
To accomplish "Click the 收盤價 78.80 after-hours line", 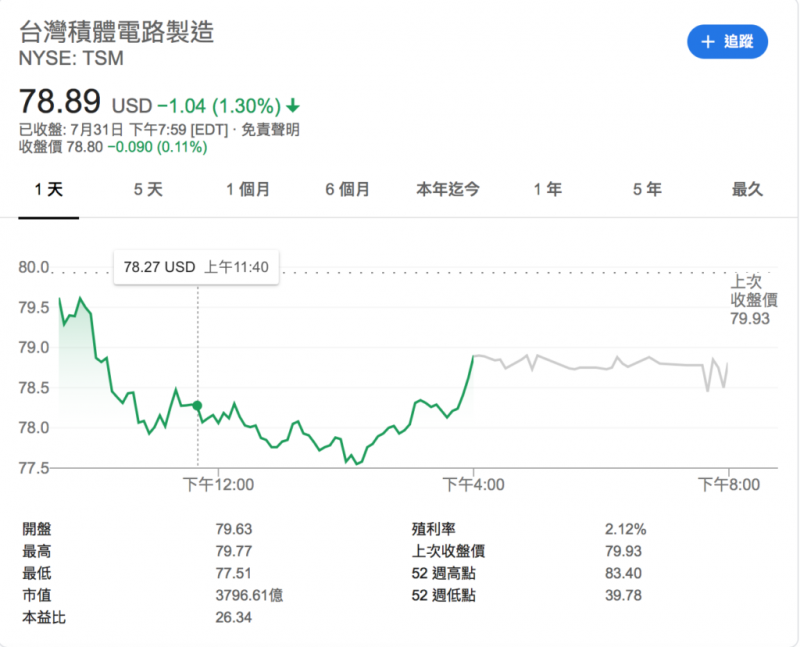I will click(x=113, y=147).
